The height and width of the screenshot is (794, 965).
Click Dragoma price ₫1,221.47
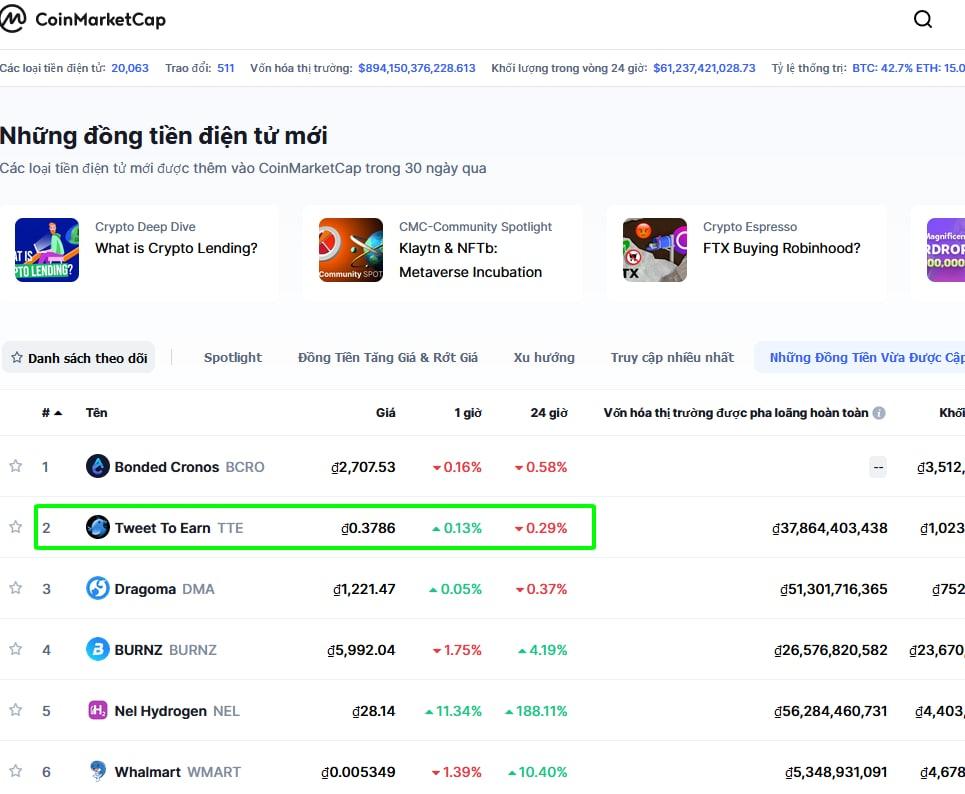click(x=364, y=588)
